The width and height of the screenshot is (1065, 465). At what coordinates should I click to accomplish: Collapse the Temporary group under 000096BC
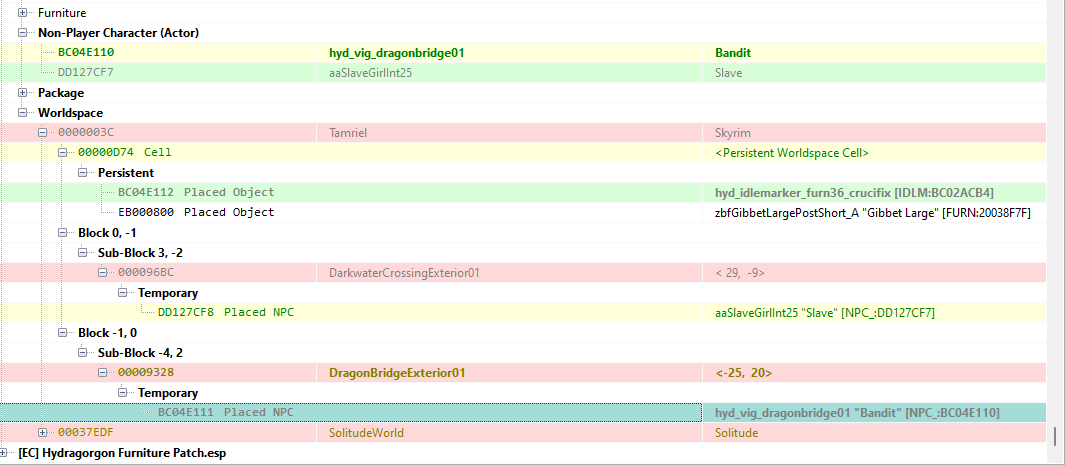tap(122, 293)
